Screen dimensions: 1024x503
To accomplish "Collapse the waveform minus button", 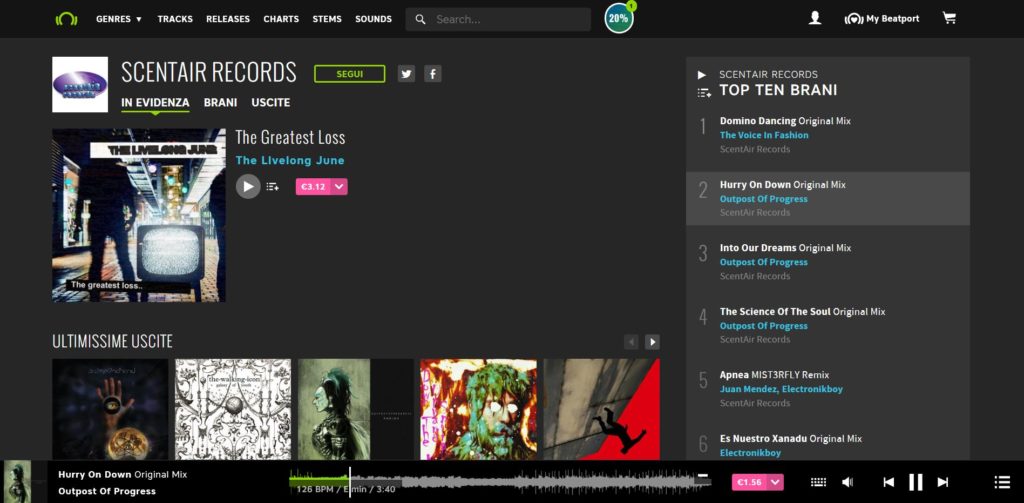I will point(703,476).
